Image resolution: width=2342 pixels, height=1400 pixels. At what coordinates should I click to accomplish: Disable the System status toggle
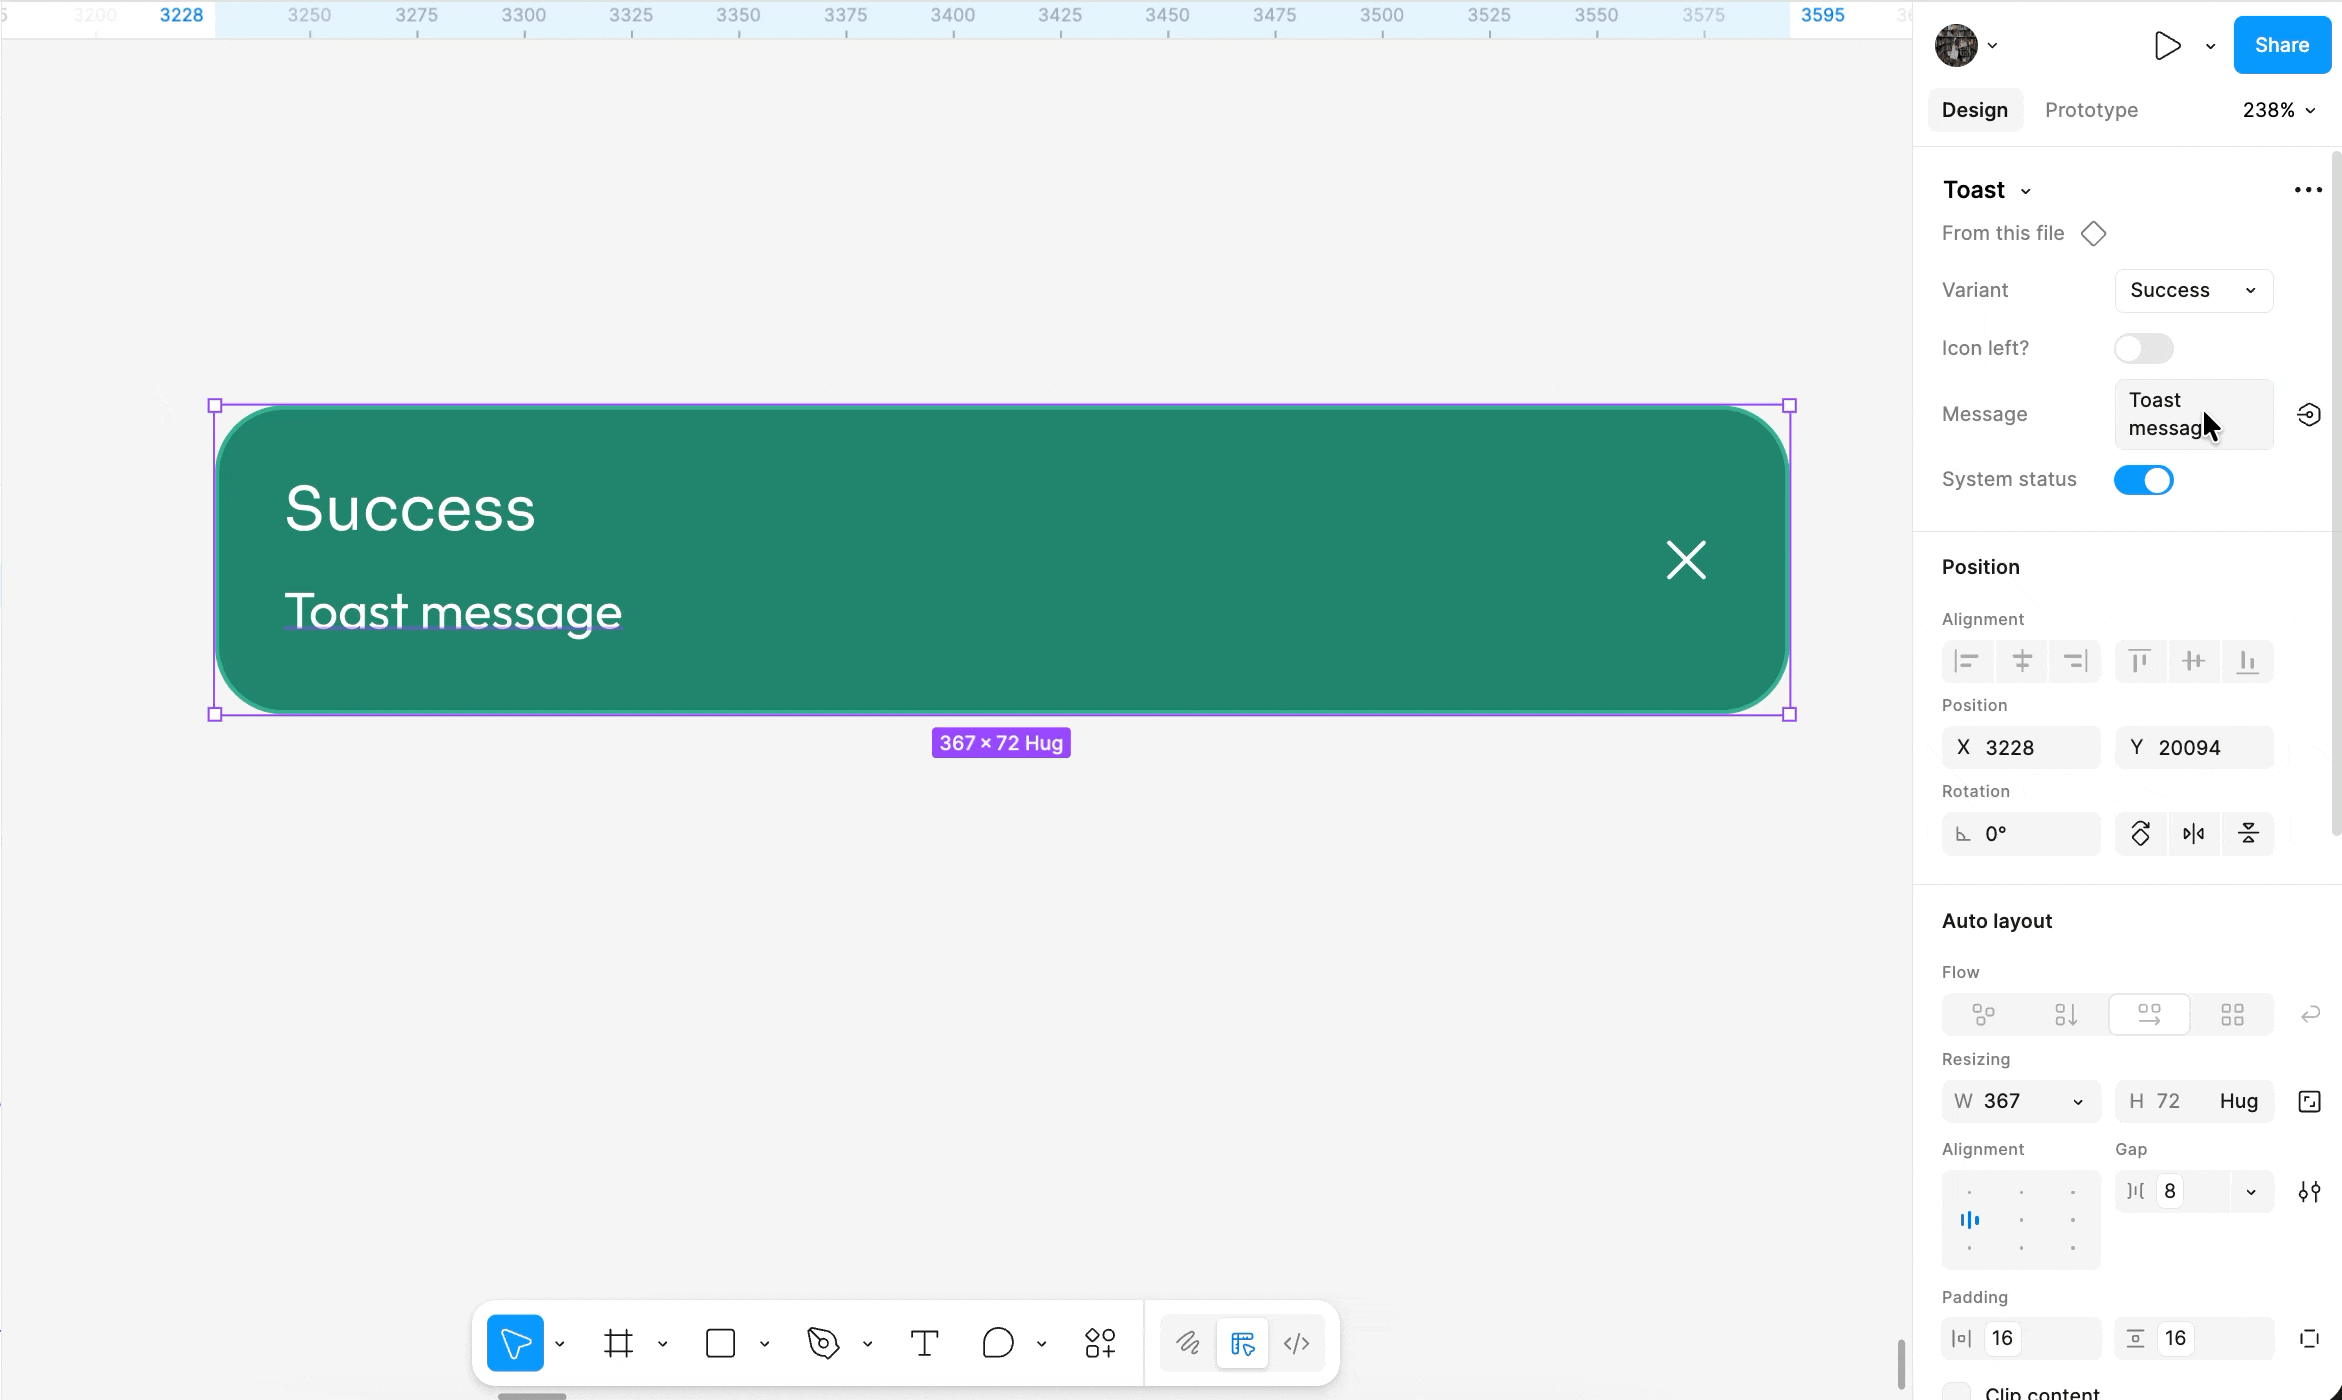2143,480
